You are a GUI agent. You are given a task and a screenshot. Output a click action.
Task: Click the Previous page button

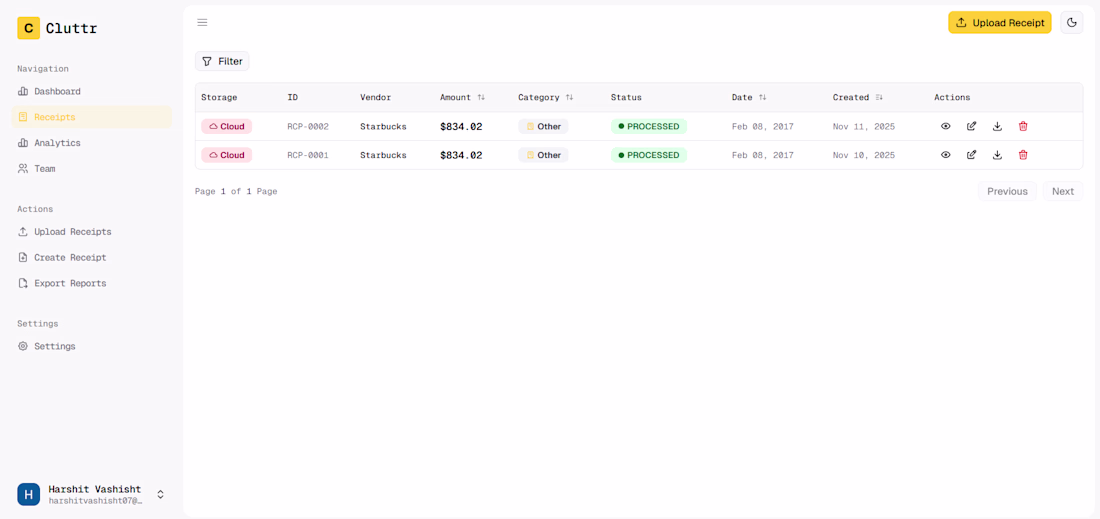coord(1007,191)
